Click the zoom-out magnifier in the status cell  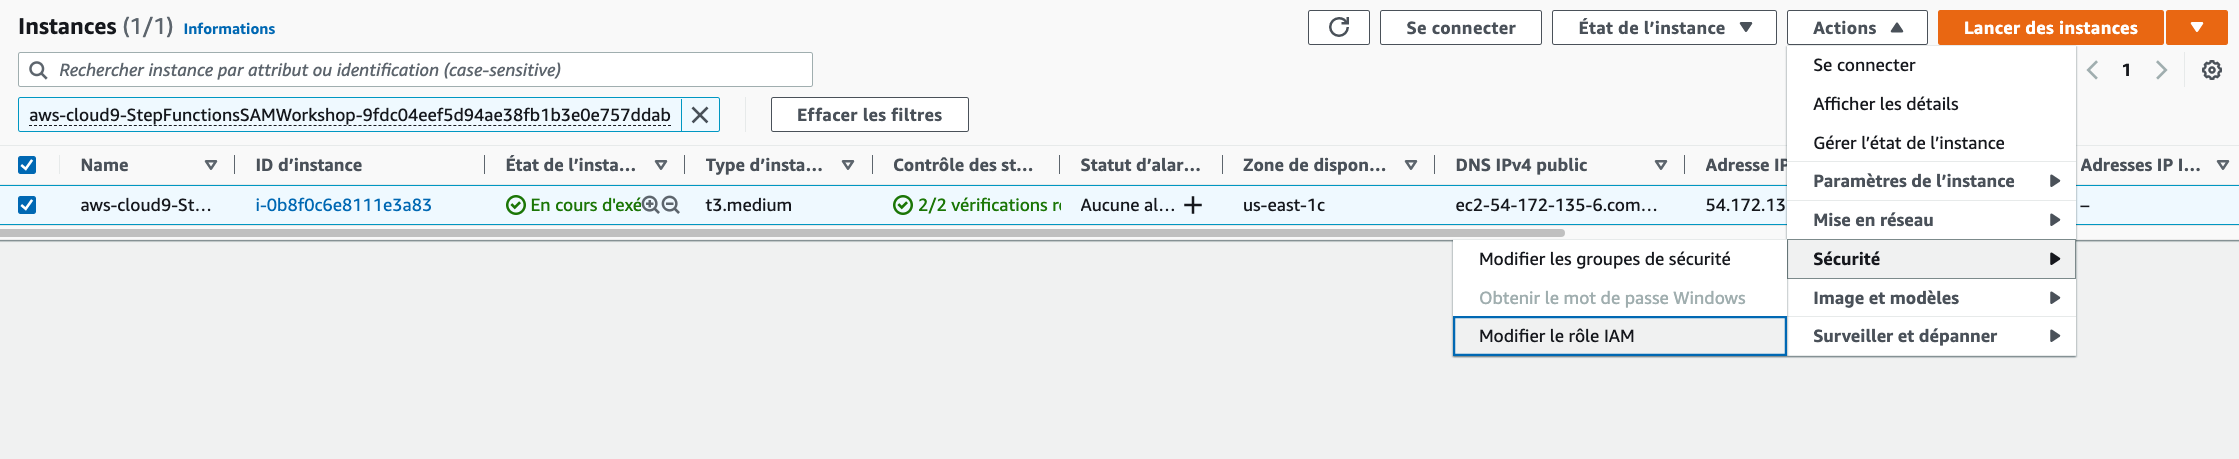tap(671, 205)
